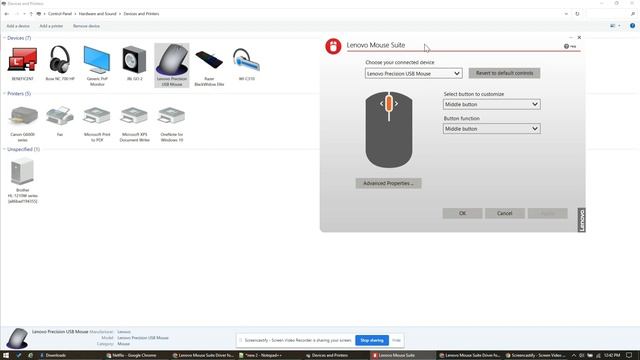
Task: Collapse the Unspecified (1) group
Action: click(4, 149)
